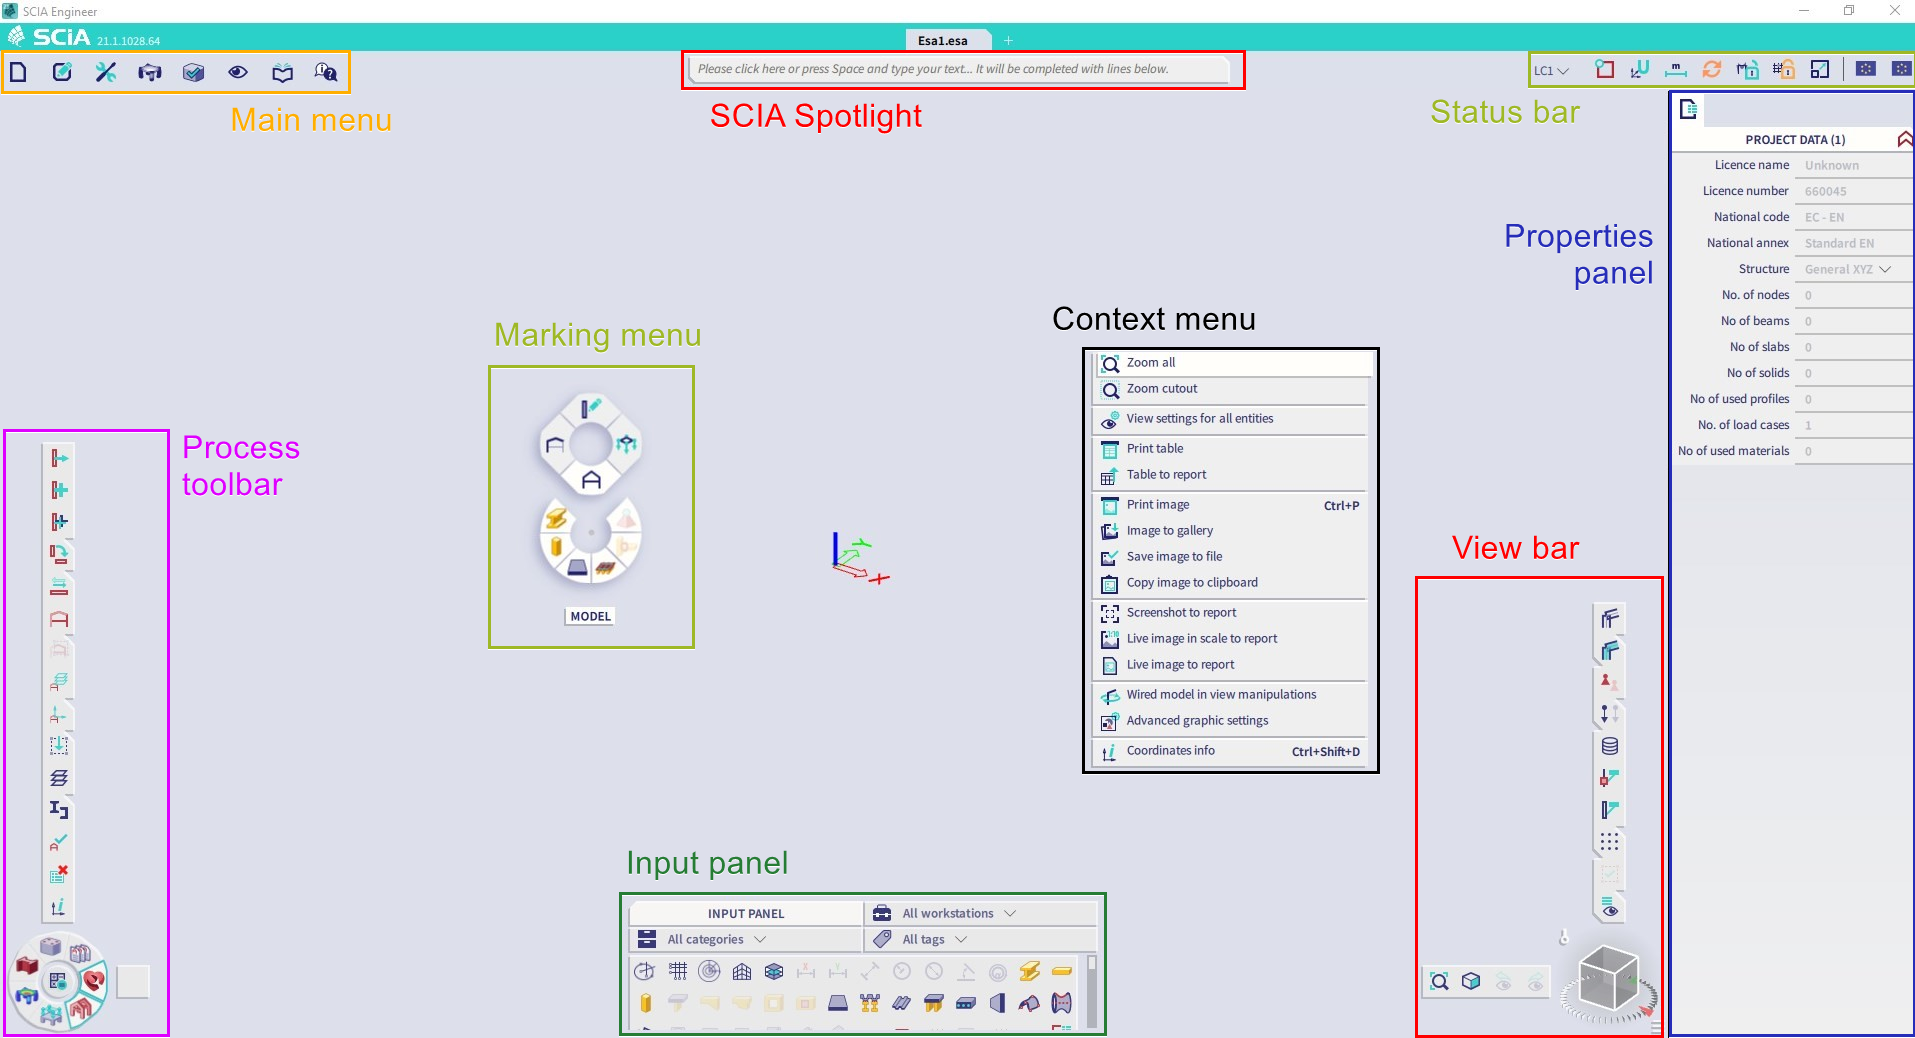This screenshot has width=1915, height=1038.
Task: Click the Zoom all magnifier in View bar
Action: [x=1440, y=981]
